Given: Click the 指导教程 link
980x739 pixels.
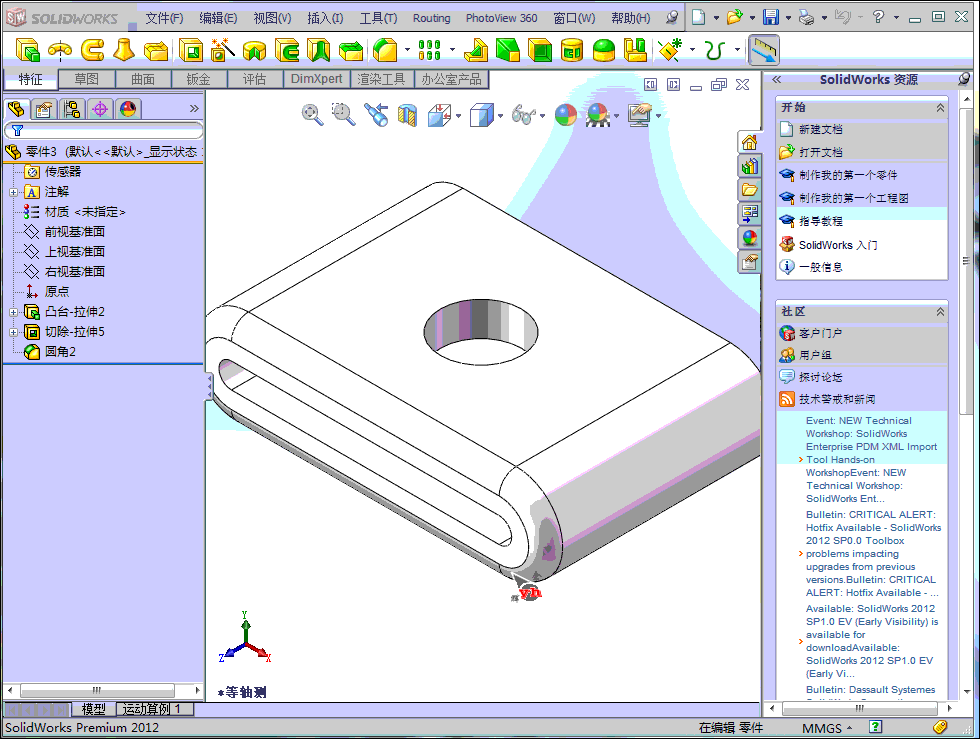Looking at the screenshot, I should coord(820,221).
